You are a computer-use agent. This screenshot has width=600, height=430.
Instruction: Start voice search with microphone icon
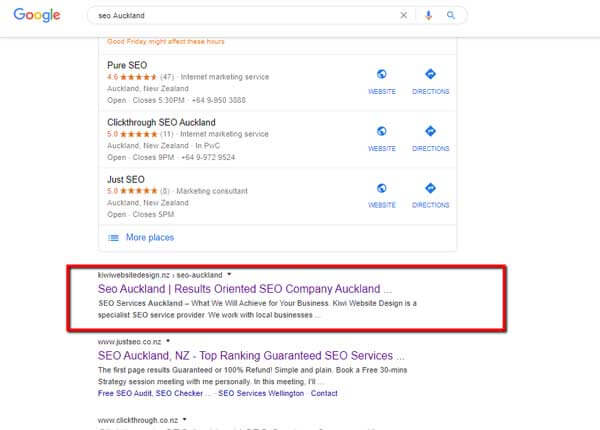tap(429, 16)
